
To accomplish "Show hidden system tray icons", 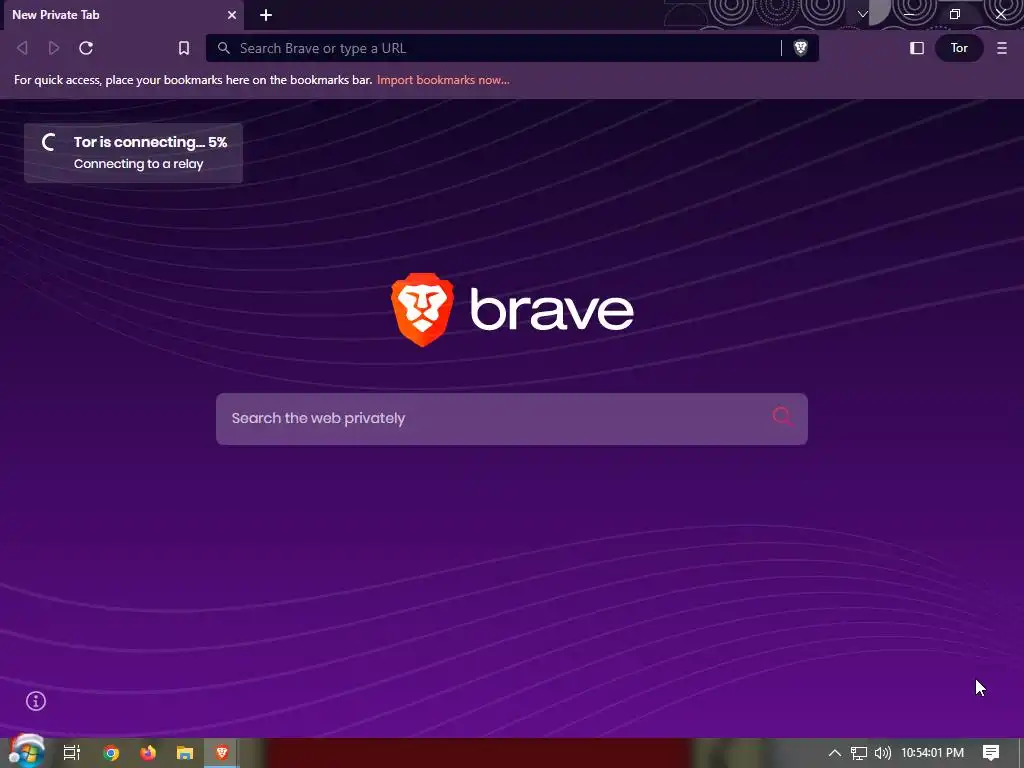I will [x=835, y=753].
